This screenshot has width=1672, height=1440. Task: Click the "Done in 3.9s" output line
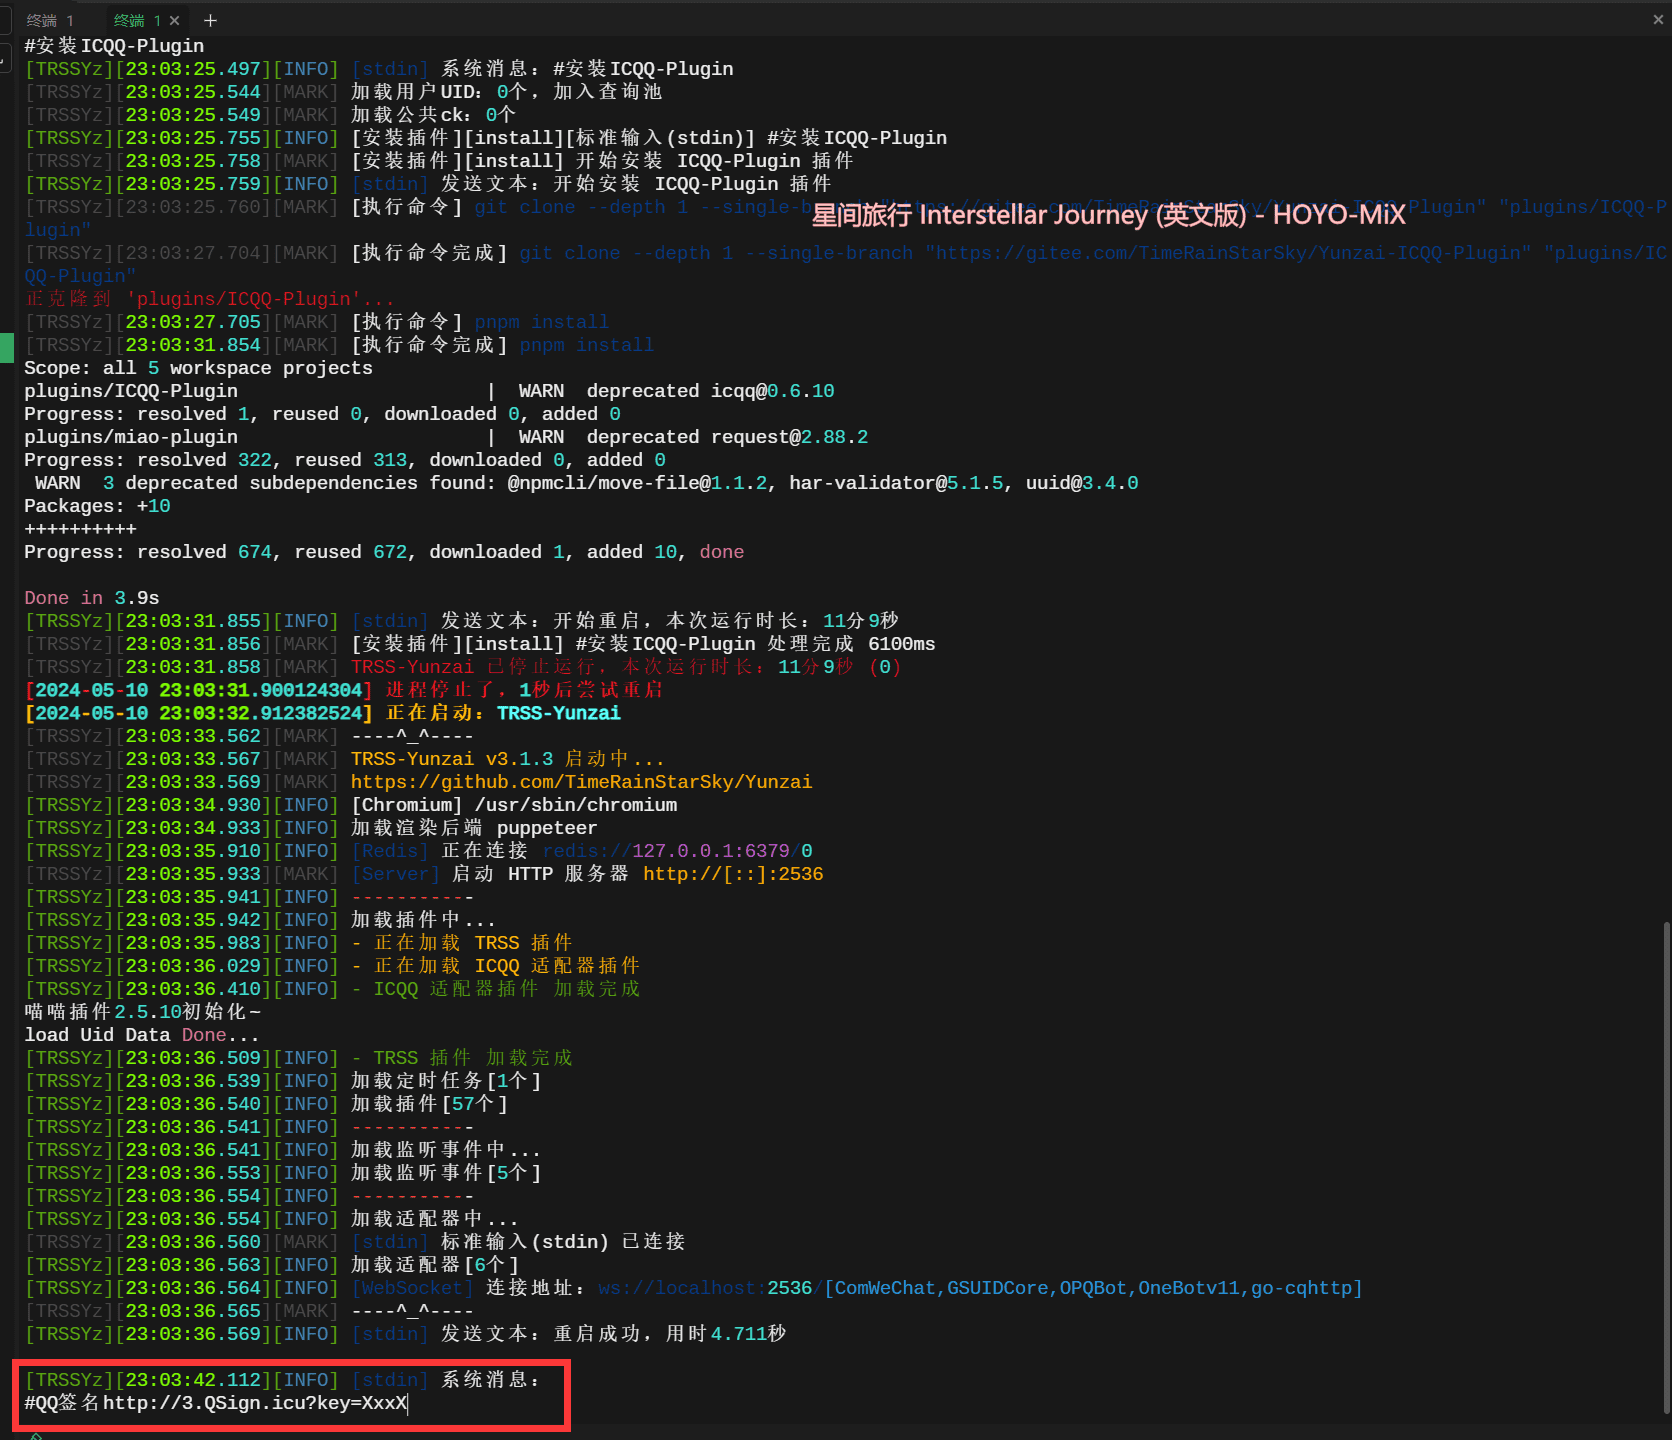pyautogui.click(x=92, y=598)
